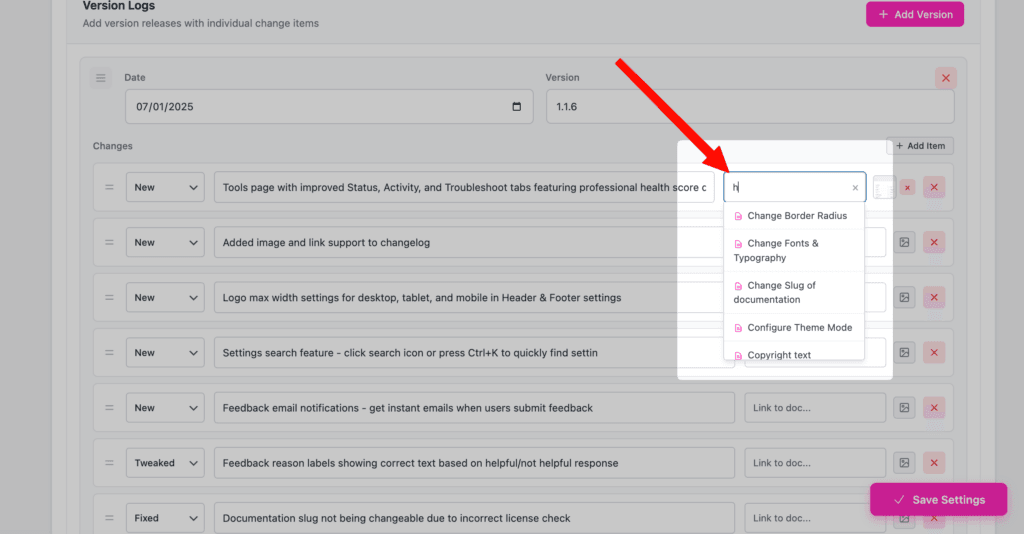Choose Configure Theme Mode suggestion
Image resolution: width=1024 pixels, height=534 pixels.
[x=798, y=328]
